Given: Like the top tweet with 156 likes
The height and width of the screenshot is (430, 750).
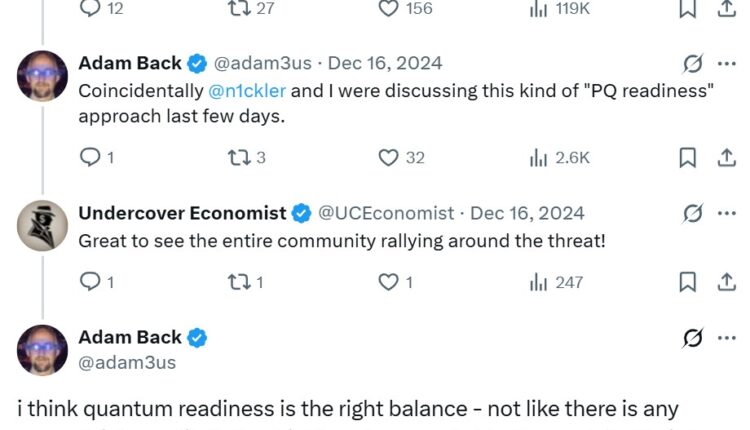Looking at the screenshot, I should pyautogui.click(x=389, y=9).
